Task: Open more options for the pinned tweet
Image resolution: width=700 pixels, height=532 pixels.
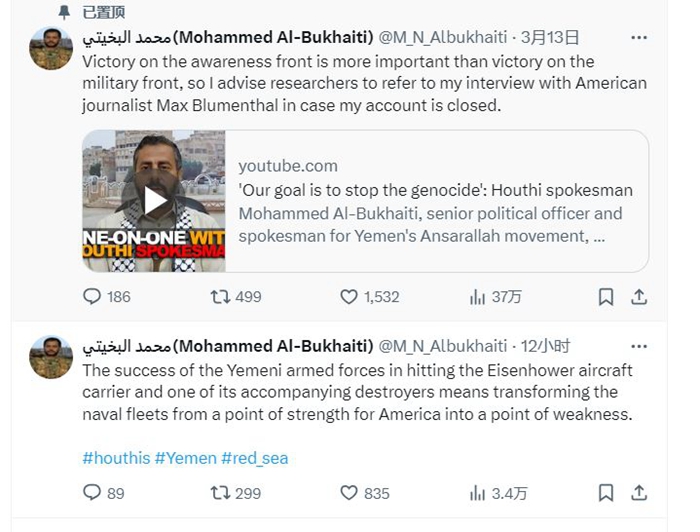Action: coord(639,38)
